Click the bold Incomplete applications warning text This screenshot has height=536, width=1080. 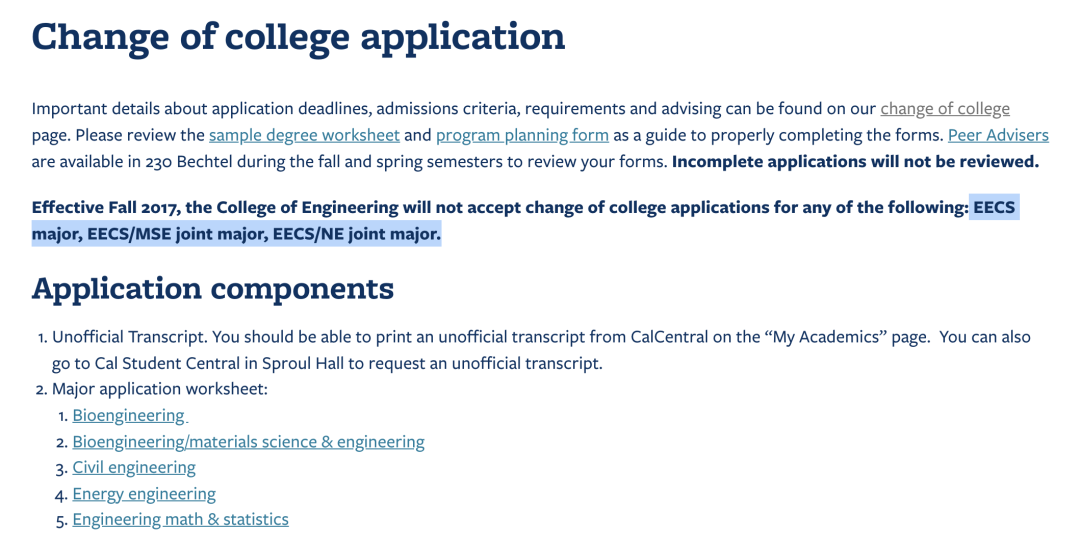[855, 163]
